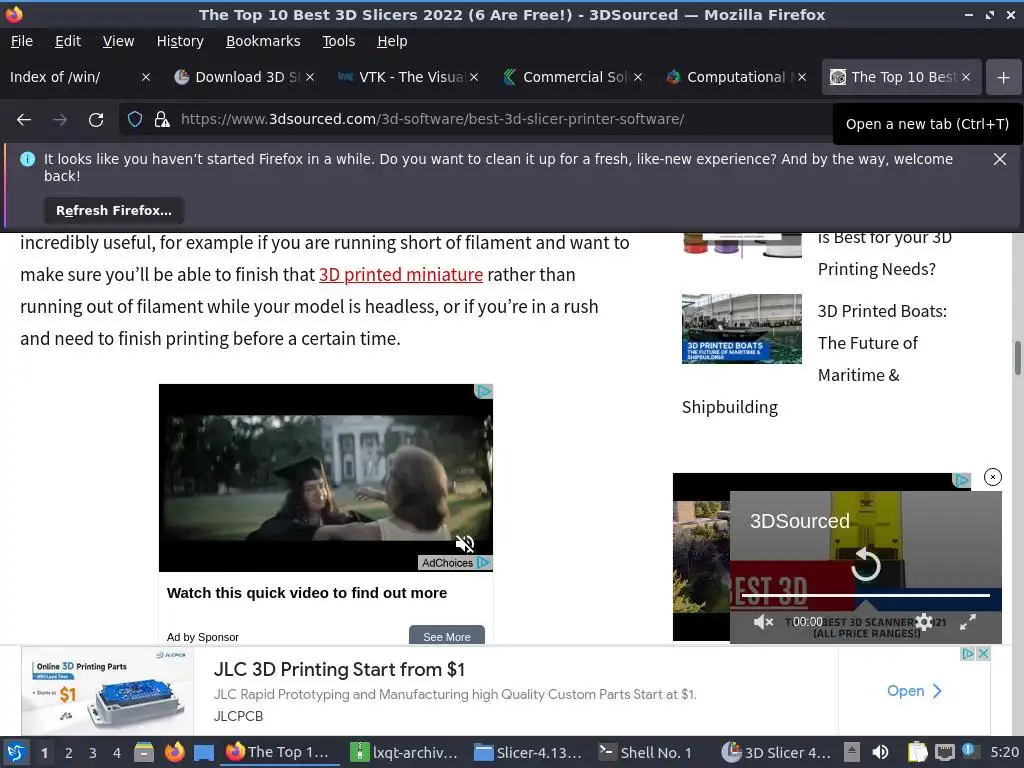Click the 3dsourced.com address bar
Image resolution: width=1024 pixels, height=768 pixels.
tap(432, 120)
